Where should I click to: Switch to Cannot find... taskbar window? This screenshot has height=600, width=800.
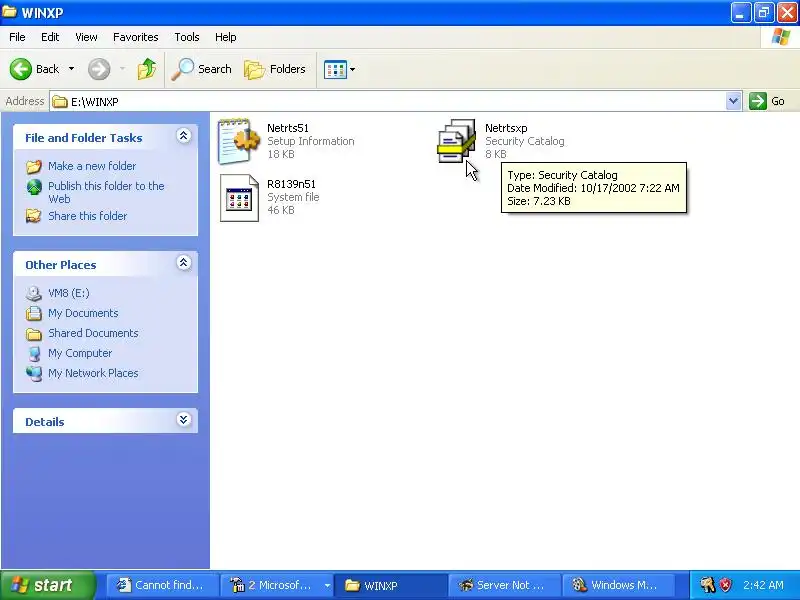pyautogui.click(x=162, y=585)
